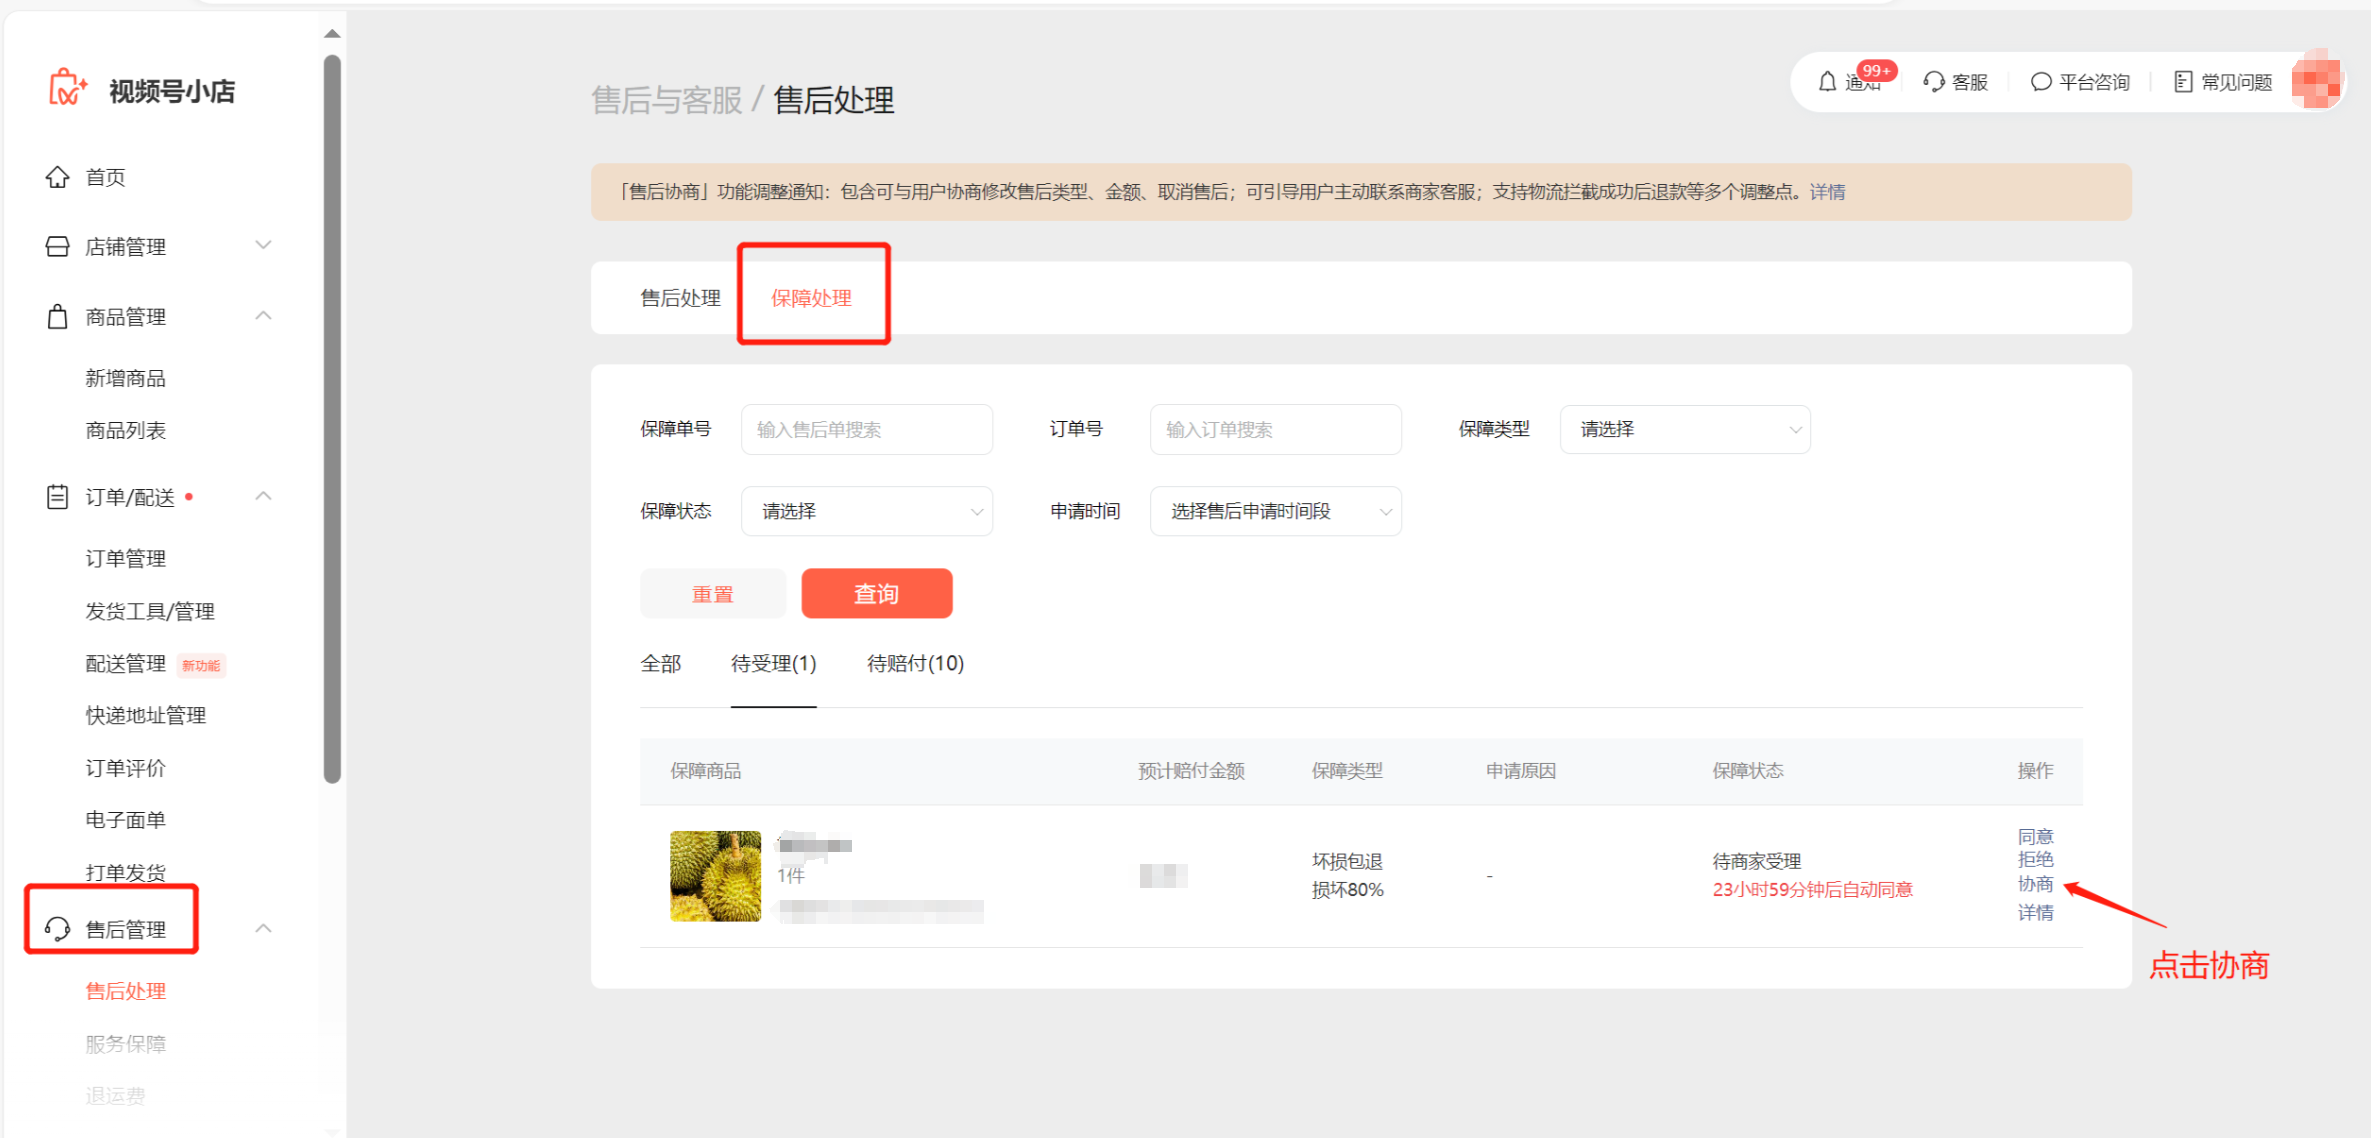This screenshot has height=1138, width=2371.
Task: Click the 保障单号 search input field
Action: (866, 429)
